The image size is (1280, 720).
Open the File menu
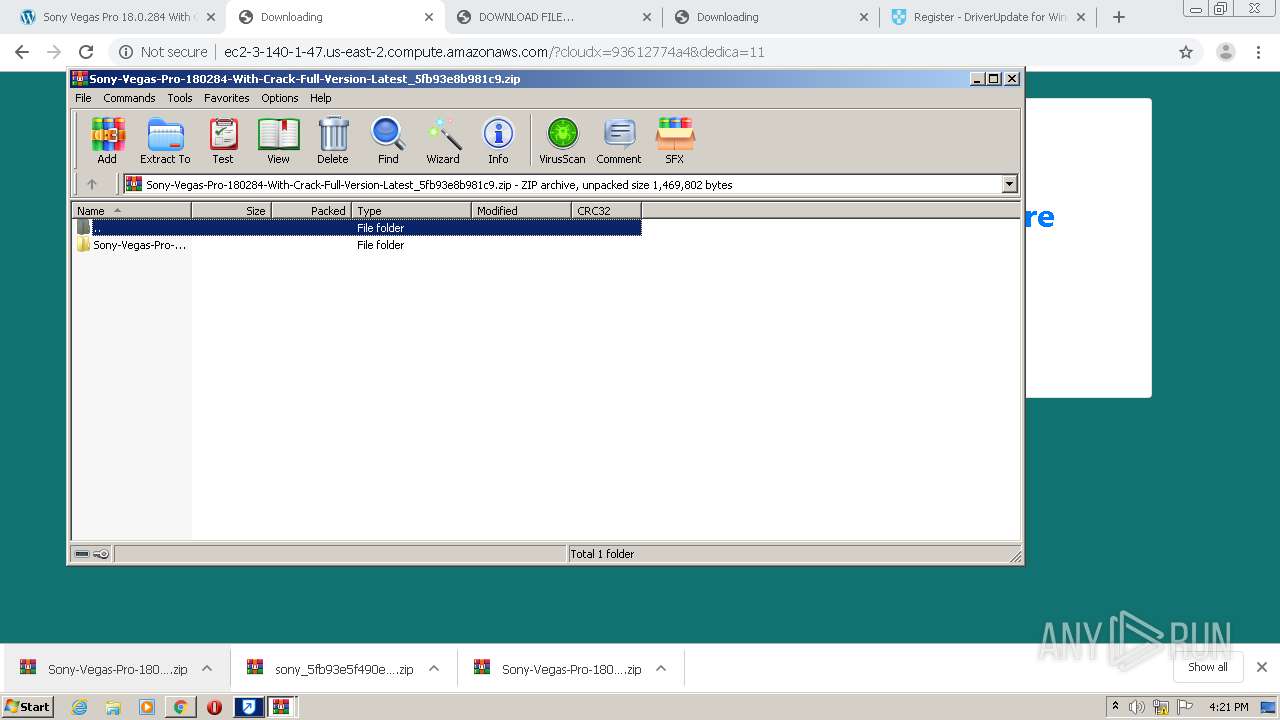click(83, 98)
